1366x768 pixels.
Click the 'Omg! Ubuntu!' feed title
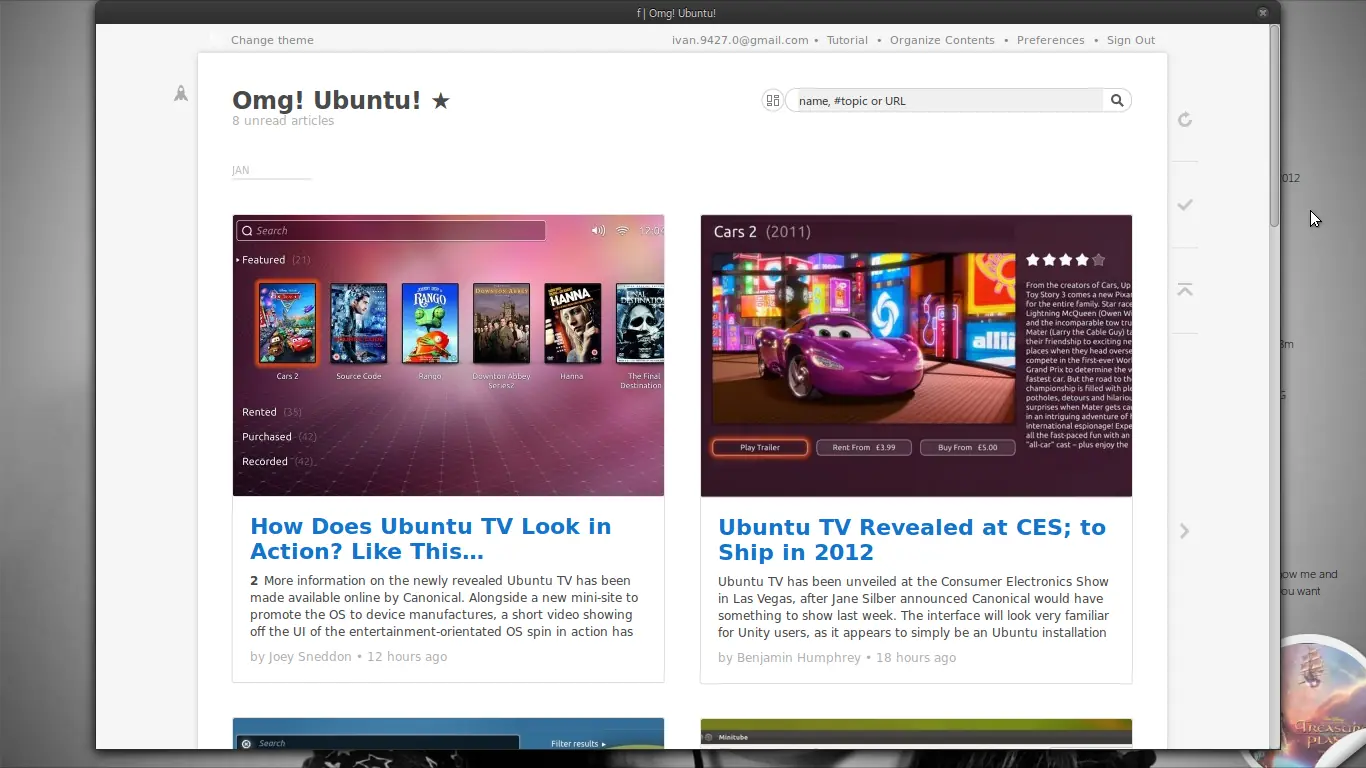pyautogui.click(x=326, y=100)
